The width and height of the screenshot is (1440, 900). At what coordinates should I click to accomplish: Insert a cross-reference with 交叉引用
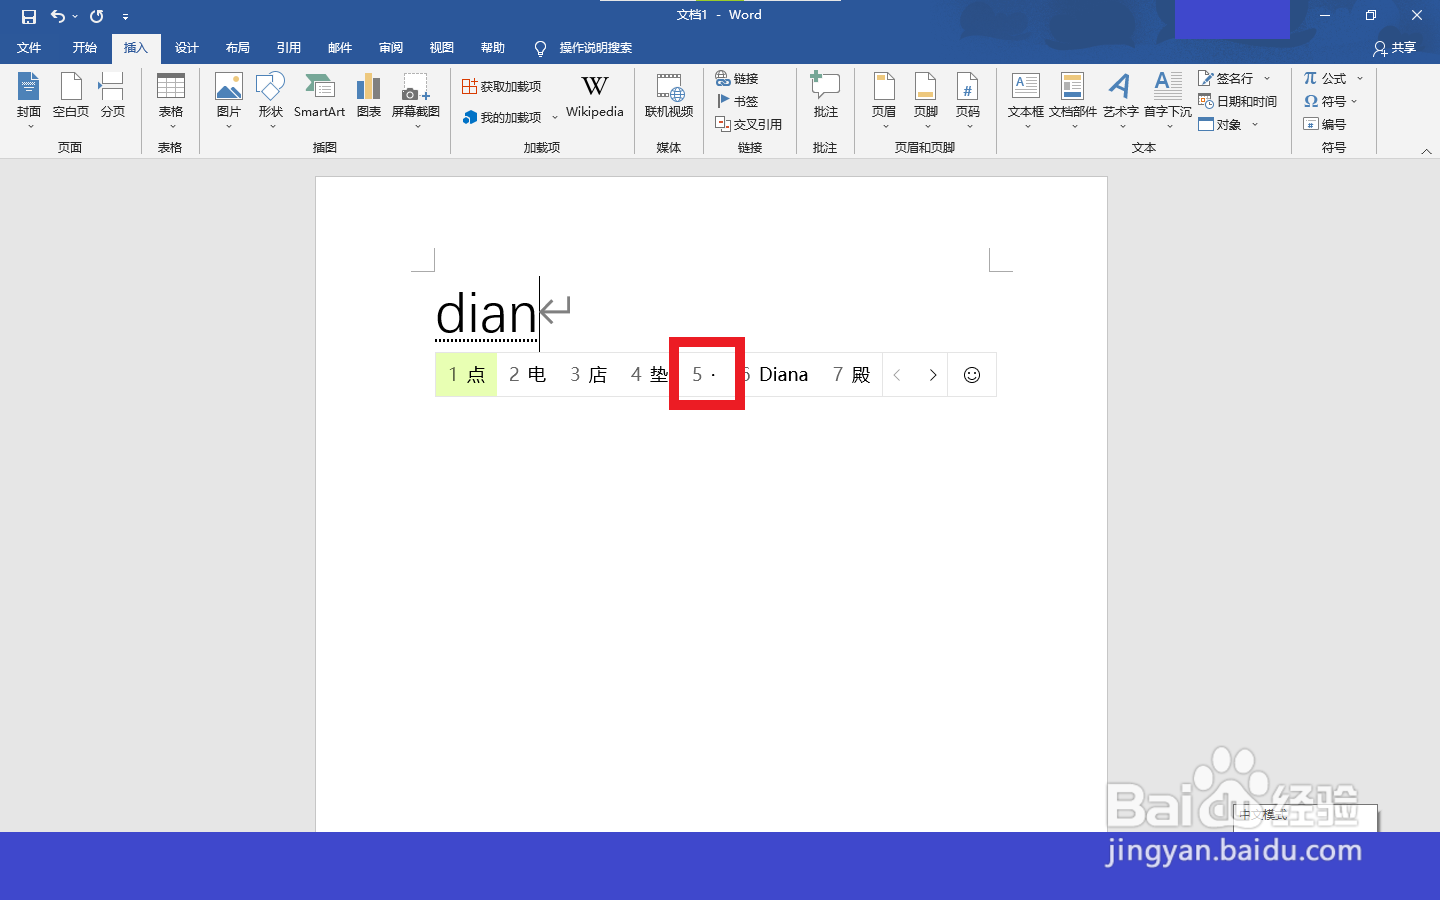[749, 124]
